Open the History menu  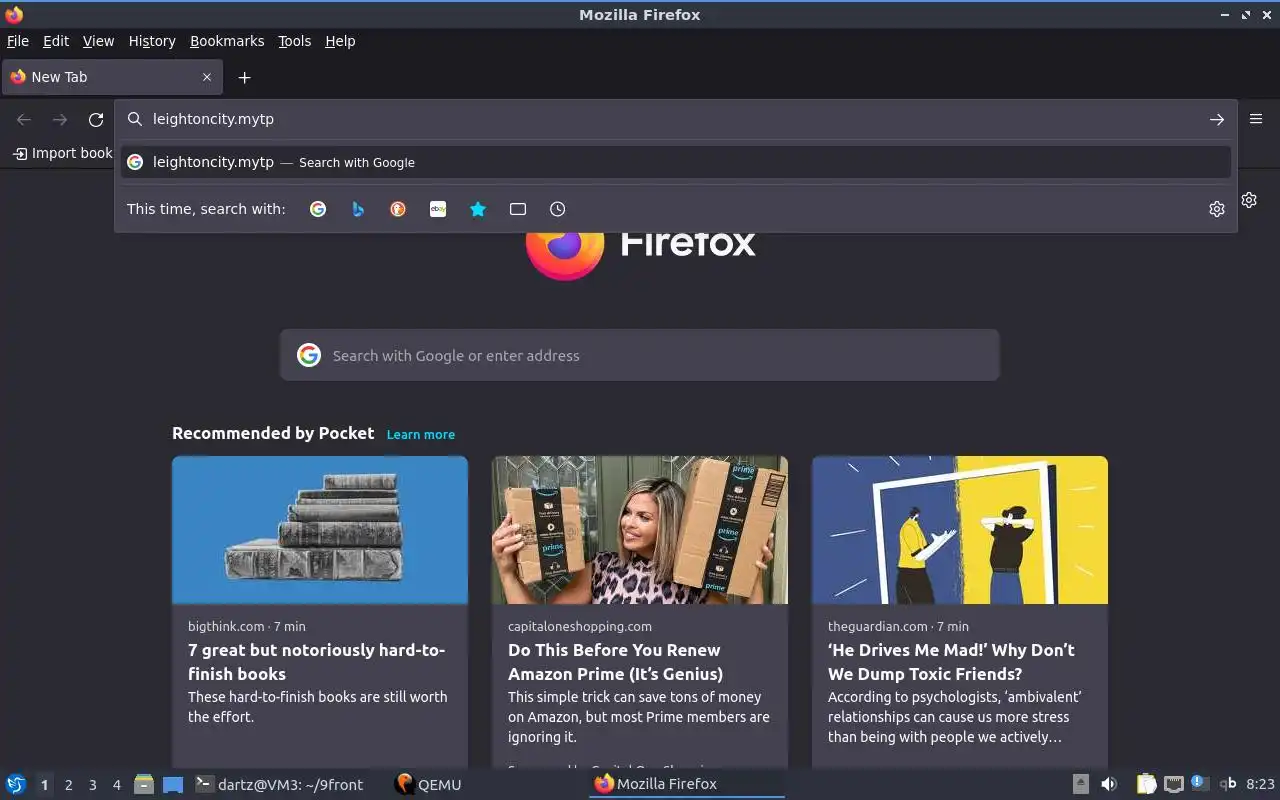click(152, 41)
